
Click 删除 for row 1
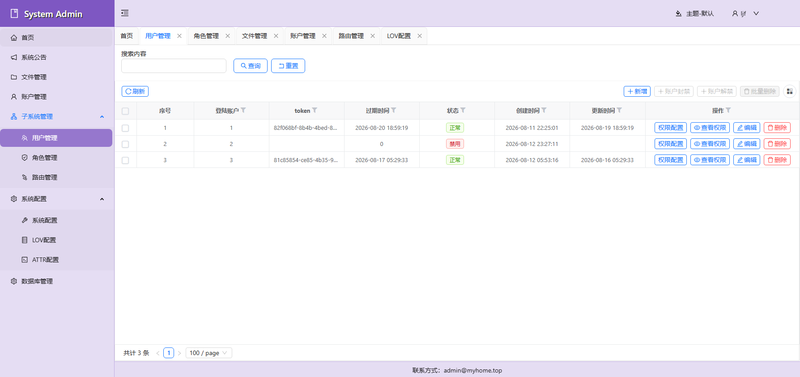tap(777, 128)
